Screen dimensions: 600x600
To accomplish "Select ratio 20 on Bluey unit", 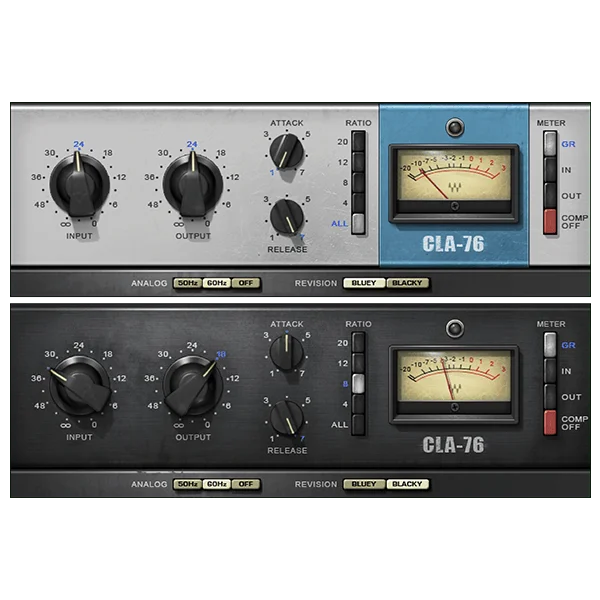I will click(359, 142).
